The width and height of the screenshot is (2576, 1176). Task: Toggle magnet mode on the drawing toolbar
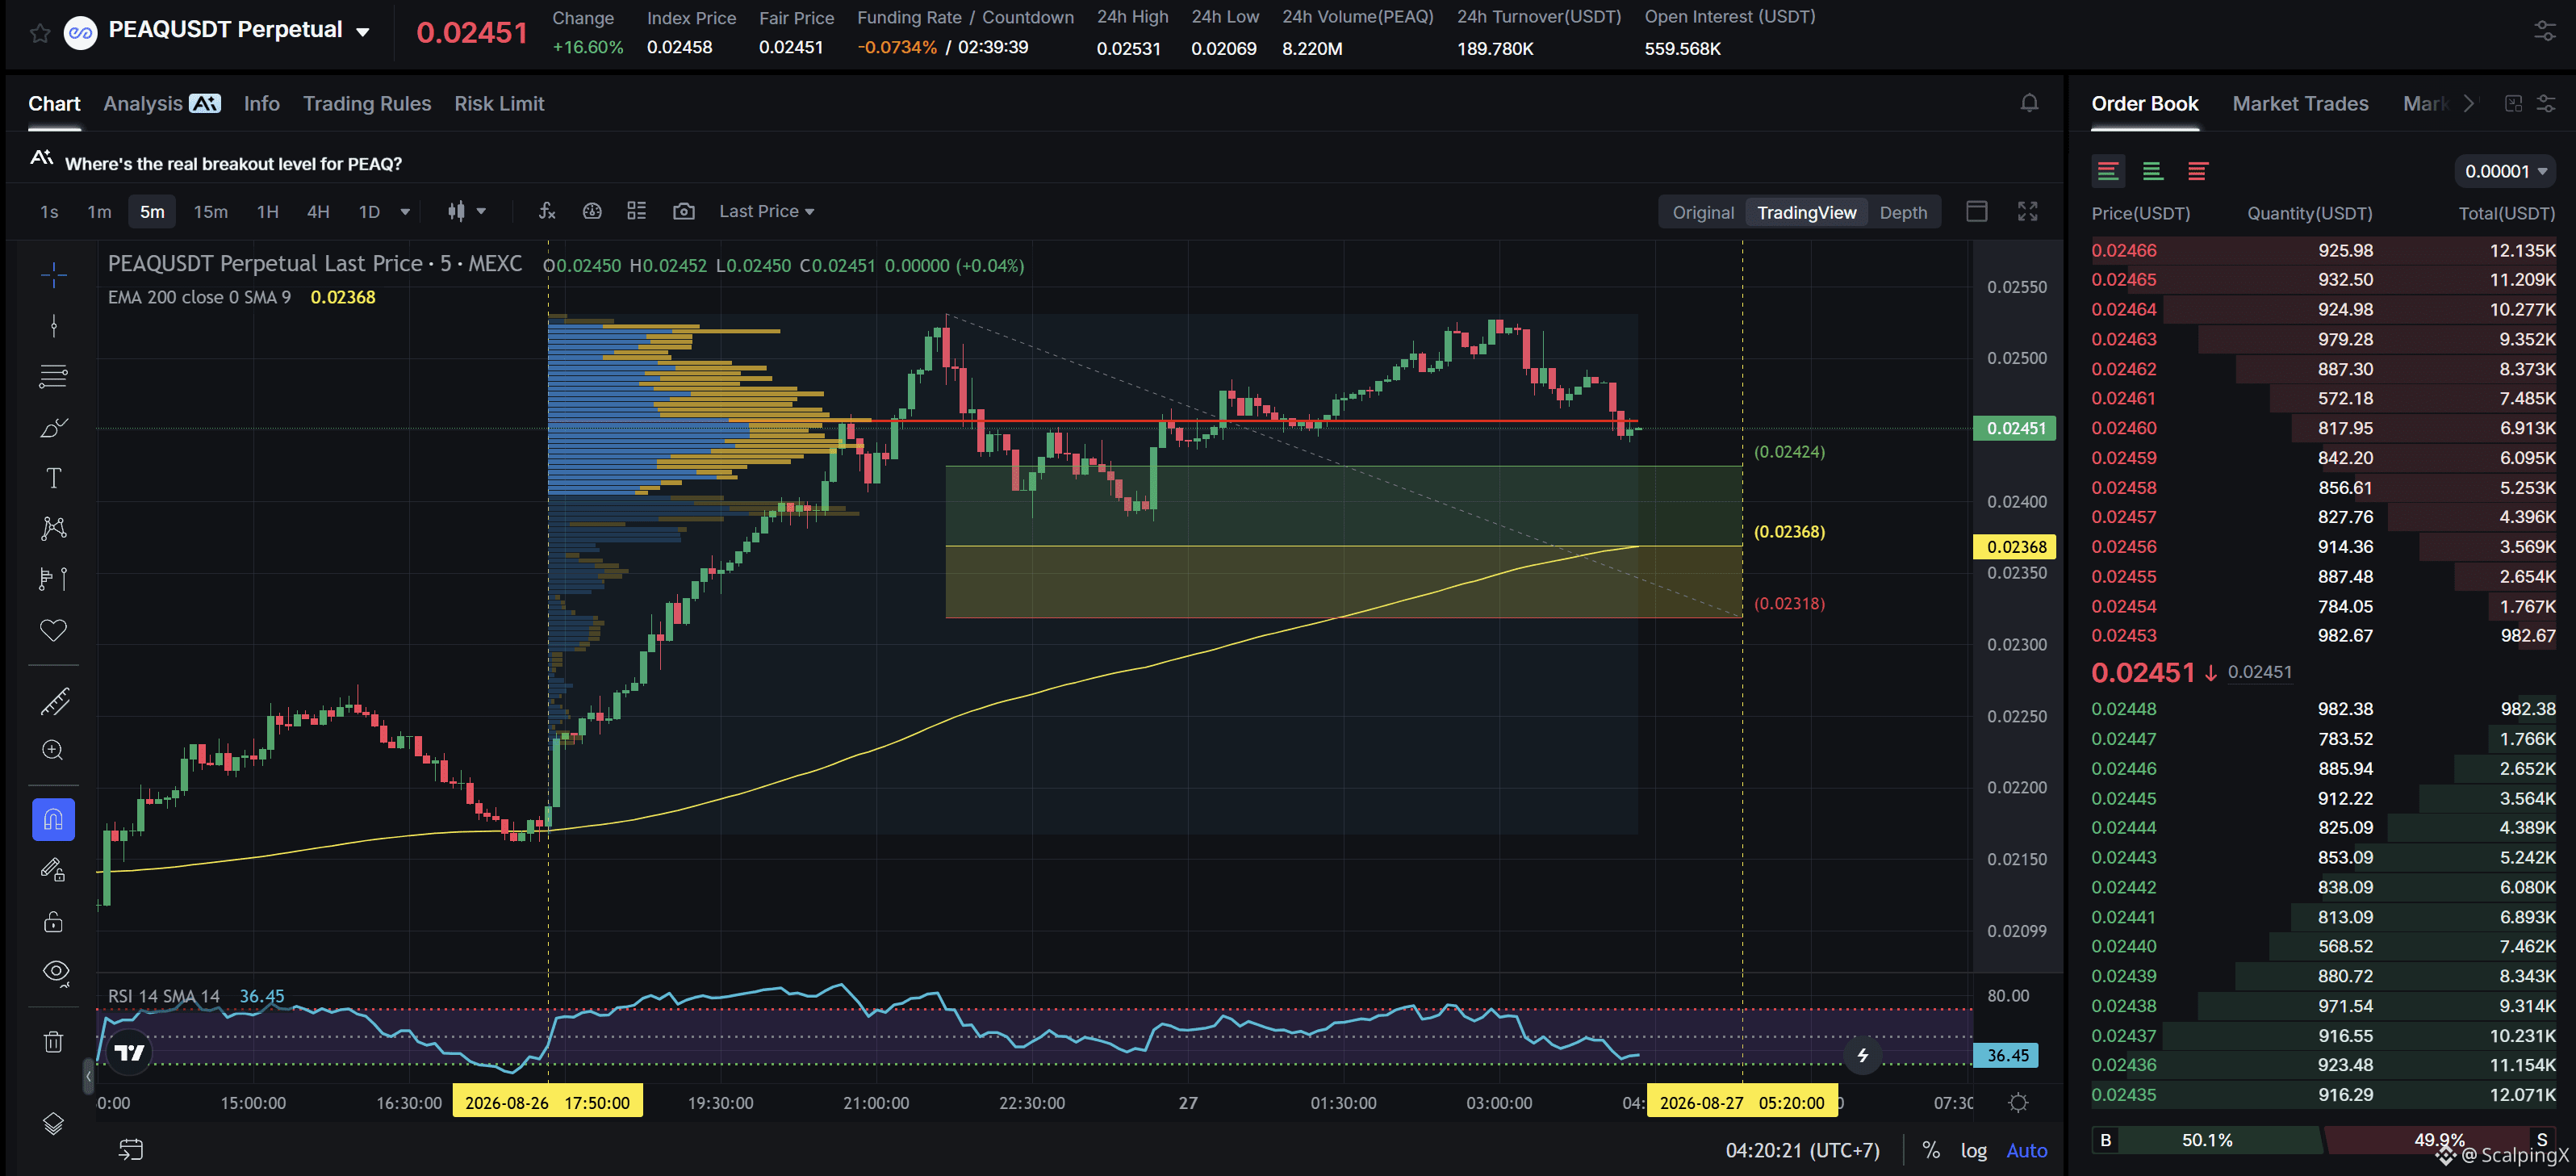(54, 820)
